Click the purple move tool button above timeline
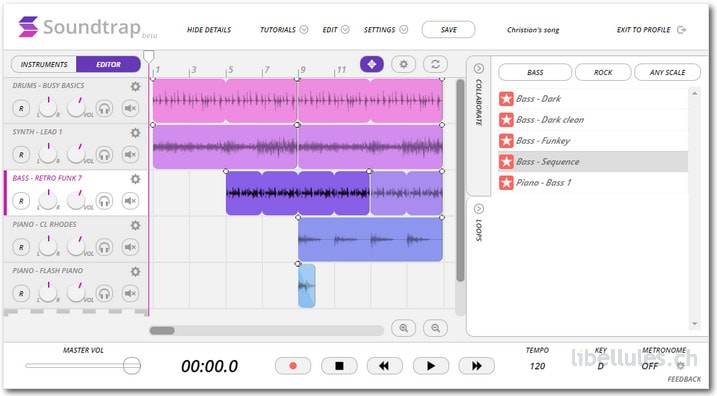The height and width of the screenshot is (396, 717). click(372, 64)
